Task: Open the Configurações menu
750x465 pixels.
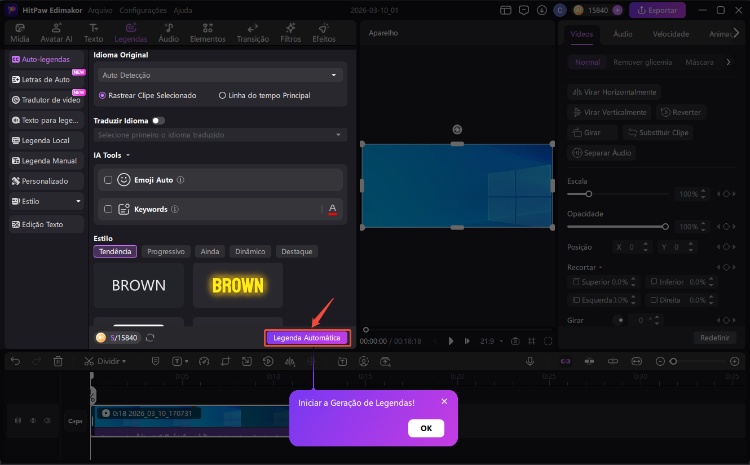Action: coord(141,9)
